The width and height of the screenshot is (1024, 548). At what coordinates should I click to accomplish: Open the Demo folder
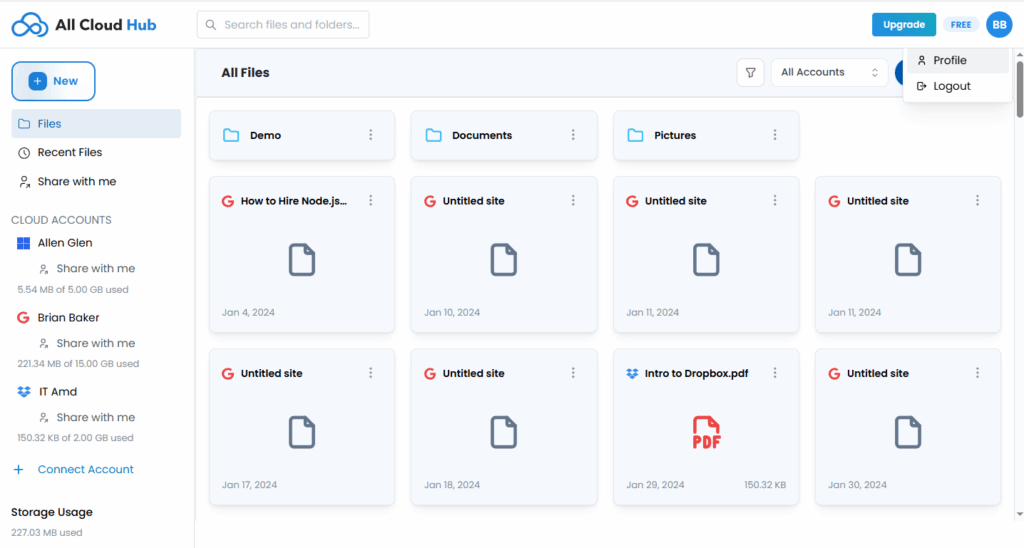point(265,135)
